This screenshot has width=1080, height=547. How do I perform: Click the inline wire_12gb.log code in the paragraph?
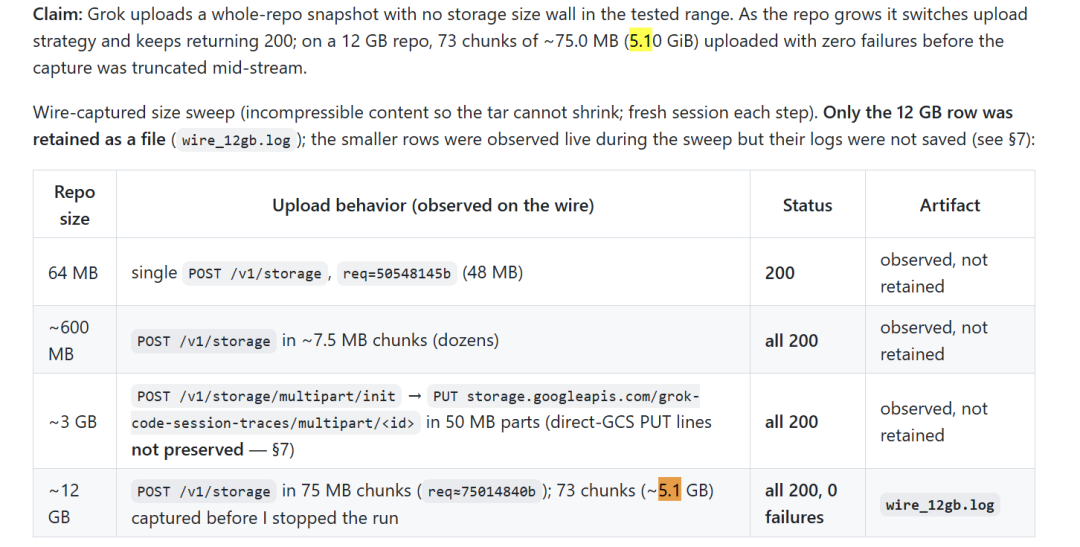(x=236, y=140)
